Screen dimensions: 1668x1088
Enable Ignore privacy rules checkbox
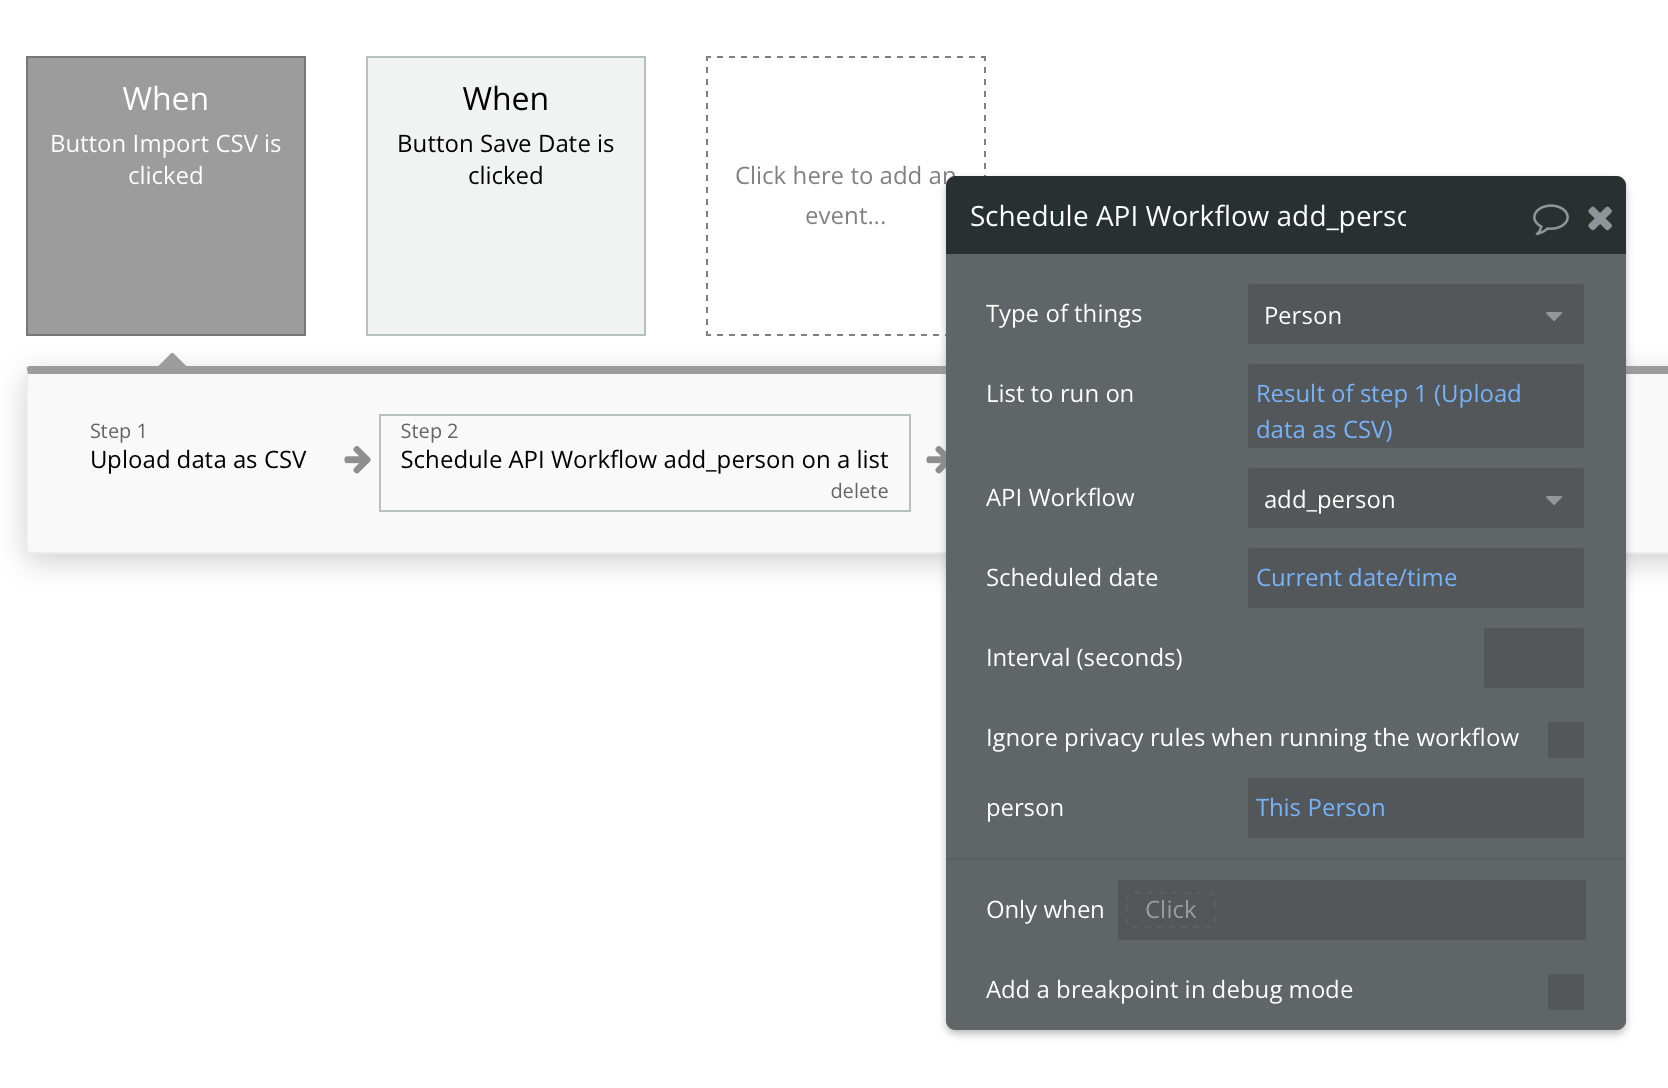(x=1565, y=740)
